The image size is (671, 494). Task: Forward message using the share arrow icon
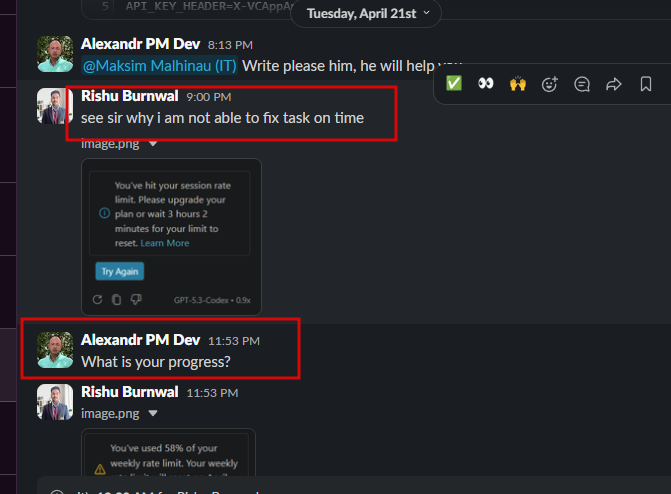pyautogui.click(x=614, y=84)
